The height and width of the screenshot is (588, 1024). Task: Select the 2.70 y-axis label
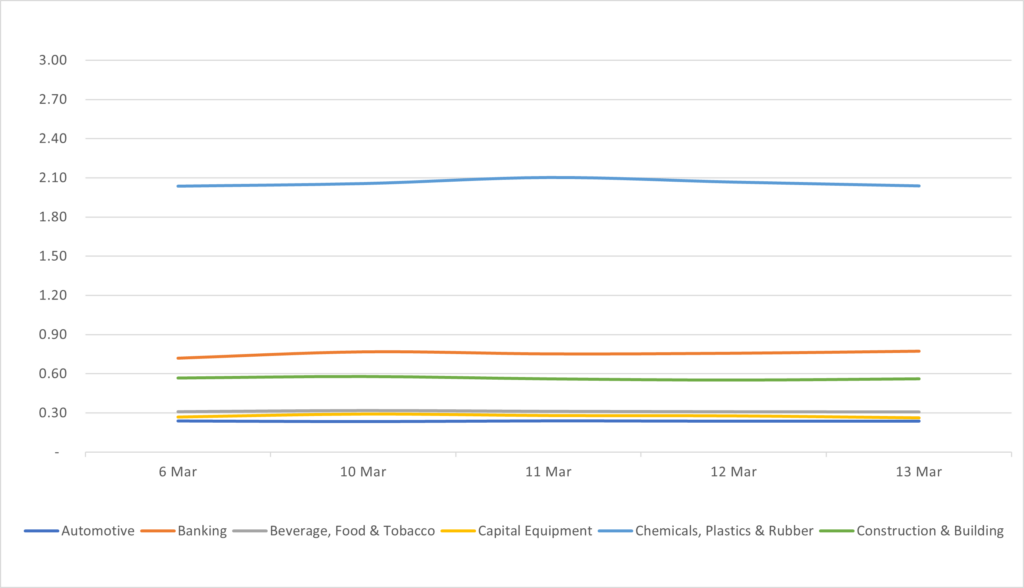tap(52, 99)
